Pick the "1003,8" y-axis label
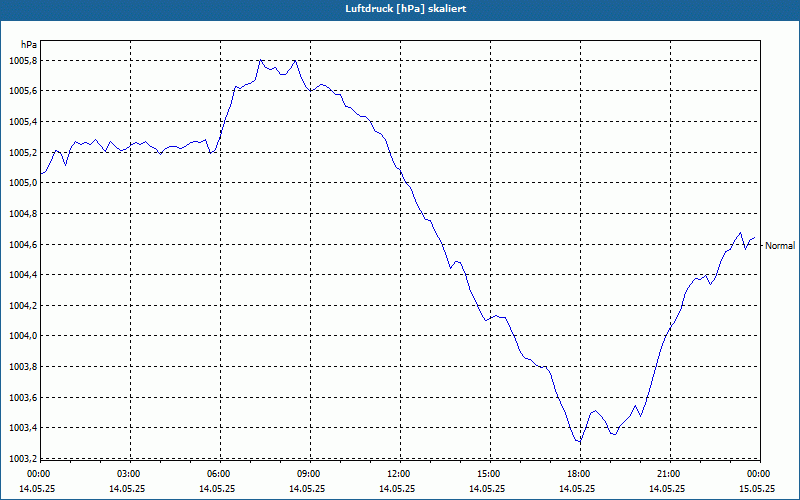The width and height of the screenshot is (800, 500). [x=23, y=367]
